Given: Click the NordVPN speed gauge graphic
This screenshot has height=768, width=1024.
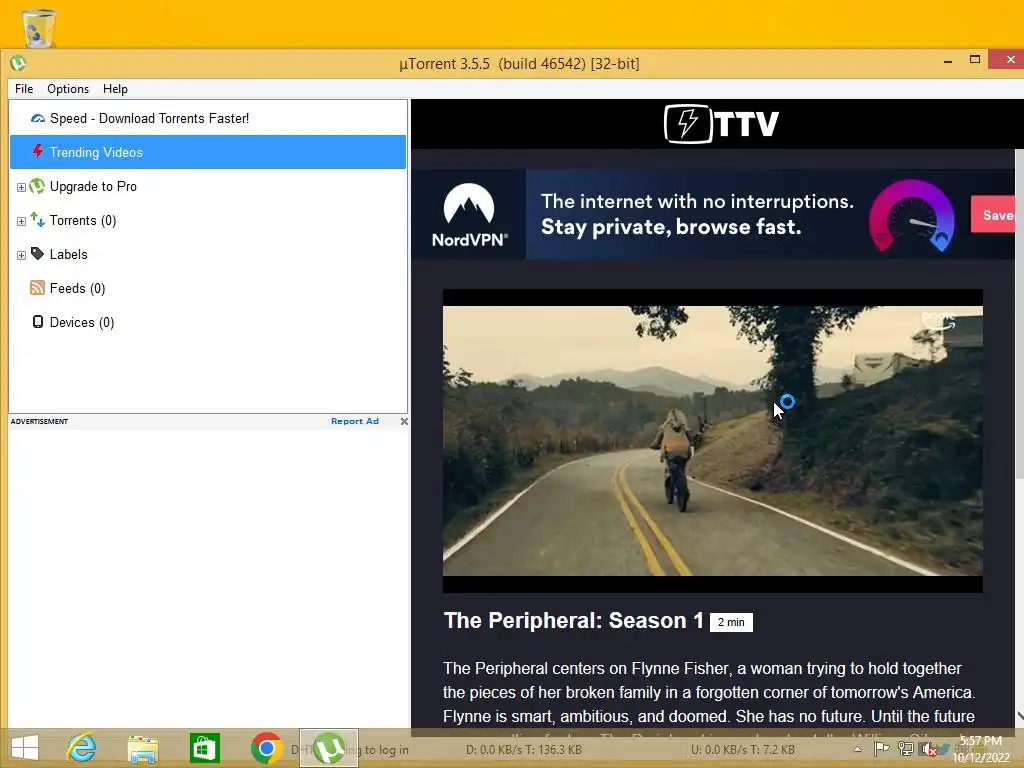Looking at the screenshot, I should click(912, 216).
